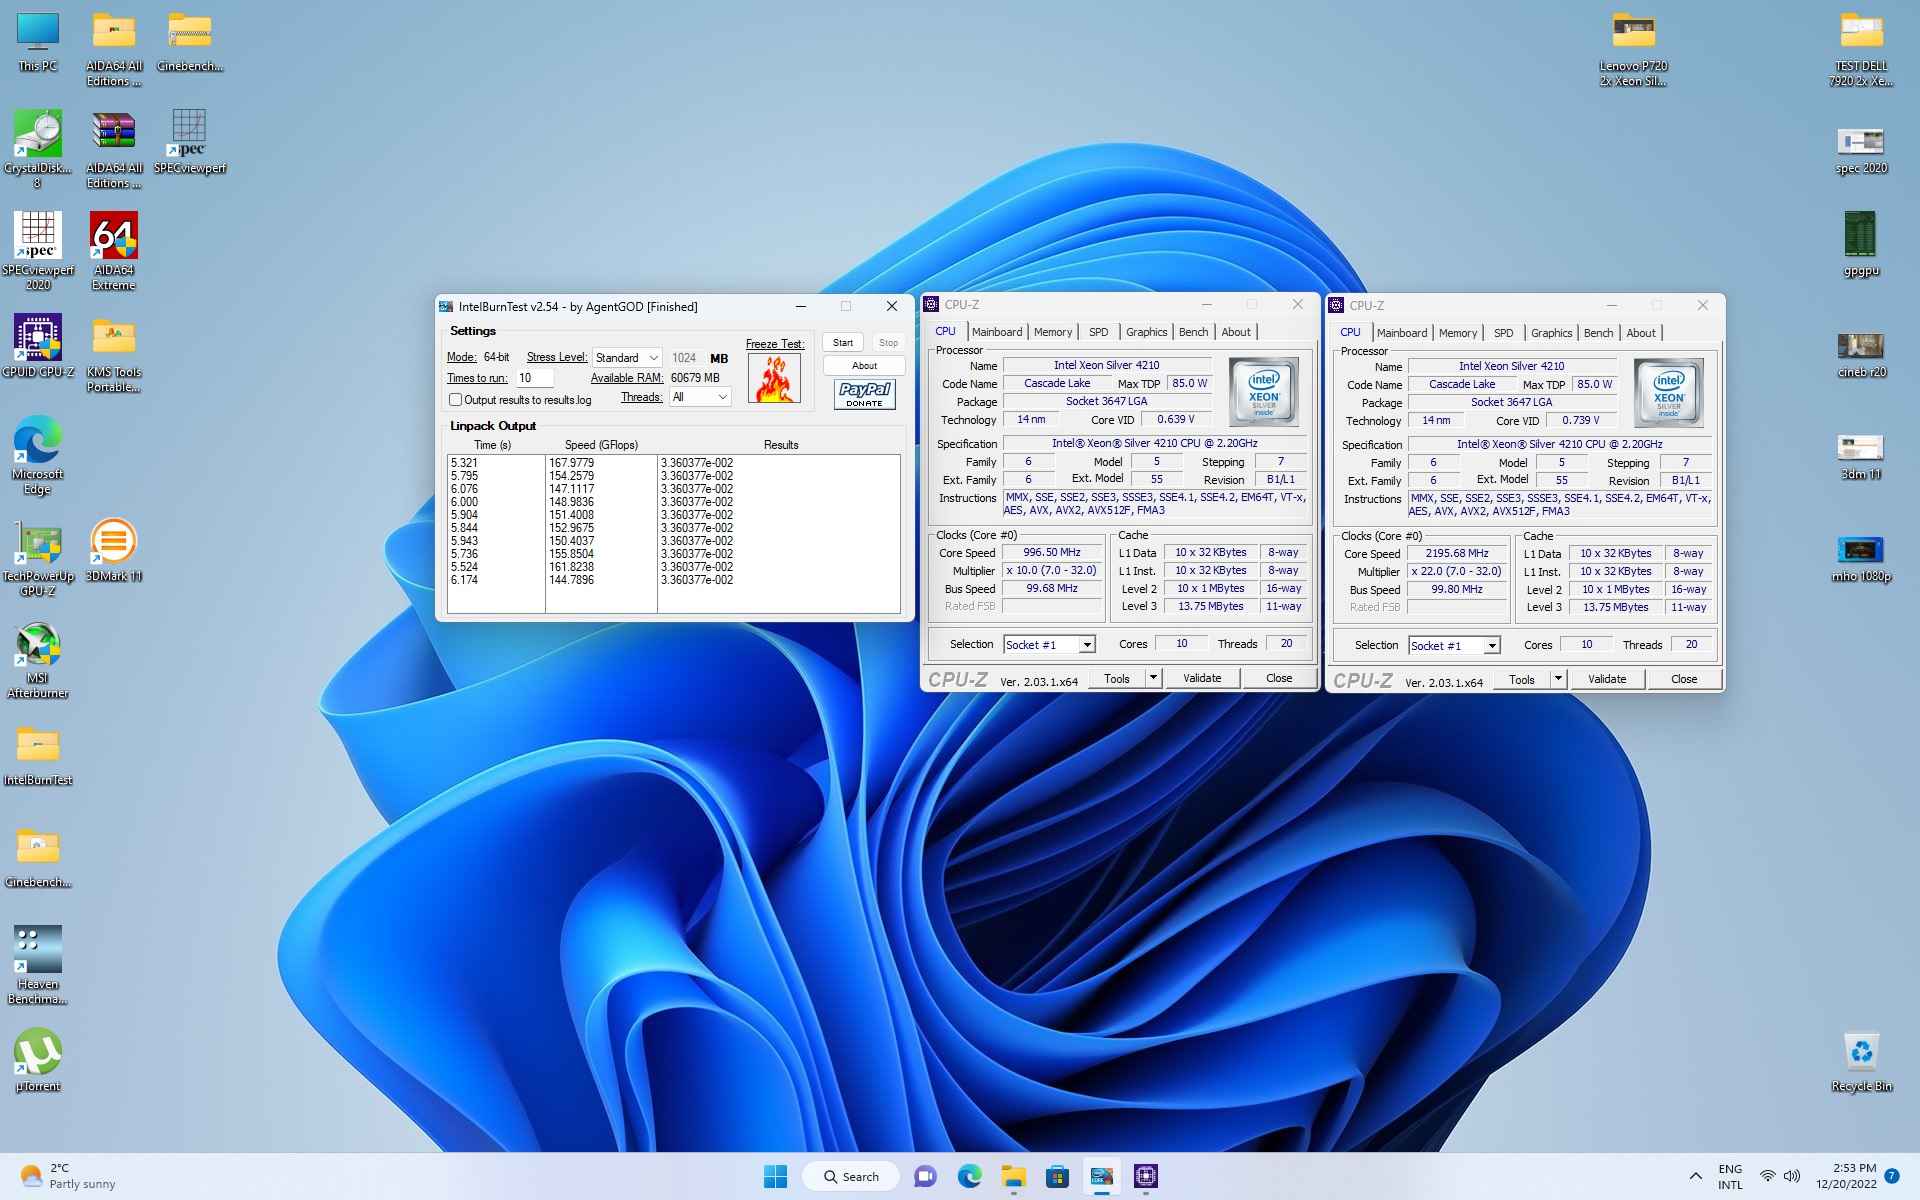Open Teams Chat from taskbar
This screenshot has width=1920, height=1200.
925,1176
